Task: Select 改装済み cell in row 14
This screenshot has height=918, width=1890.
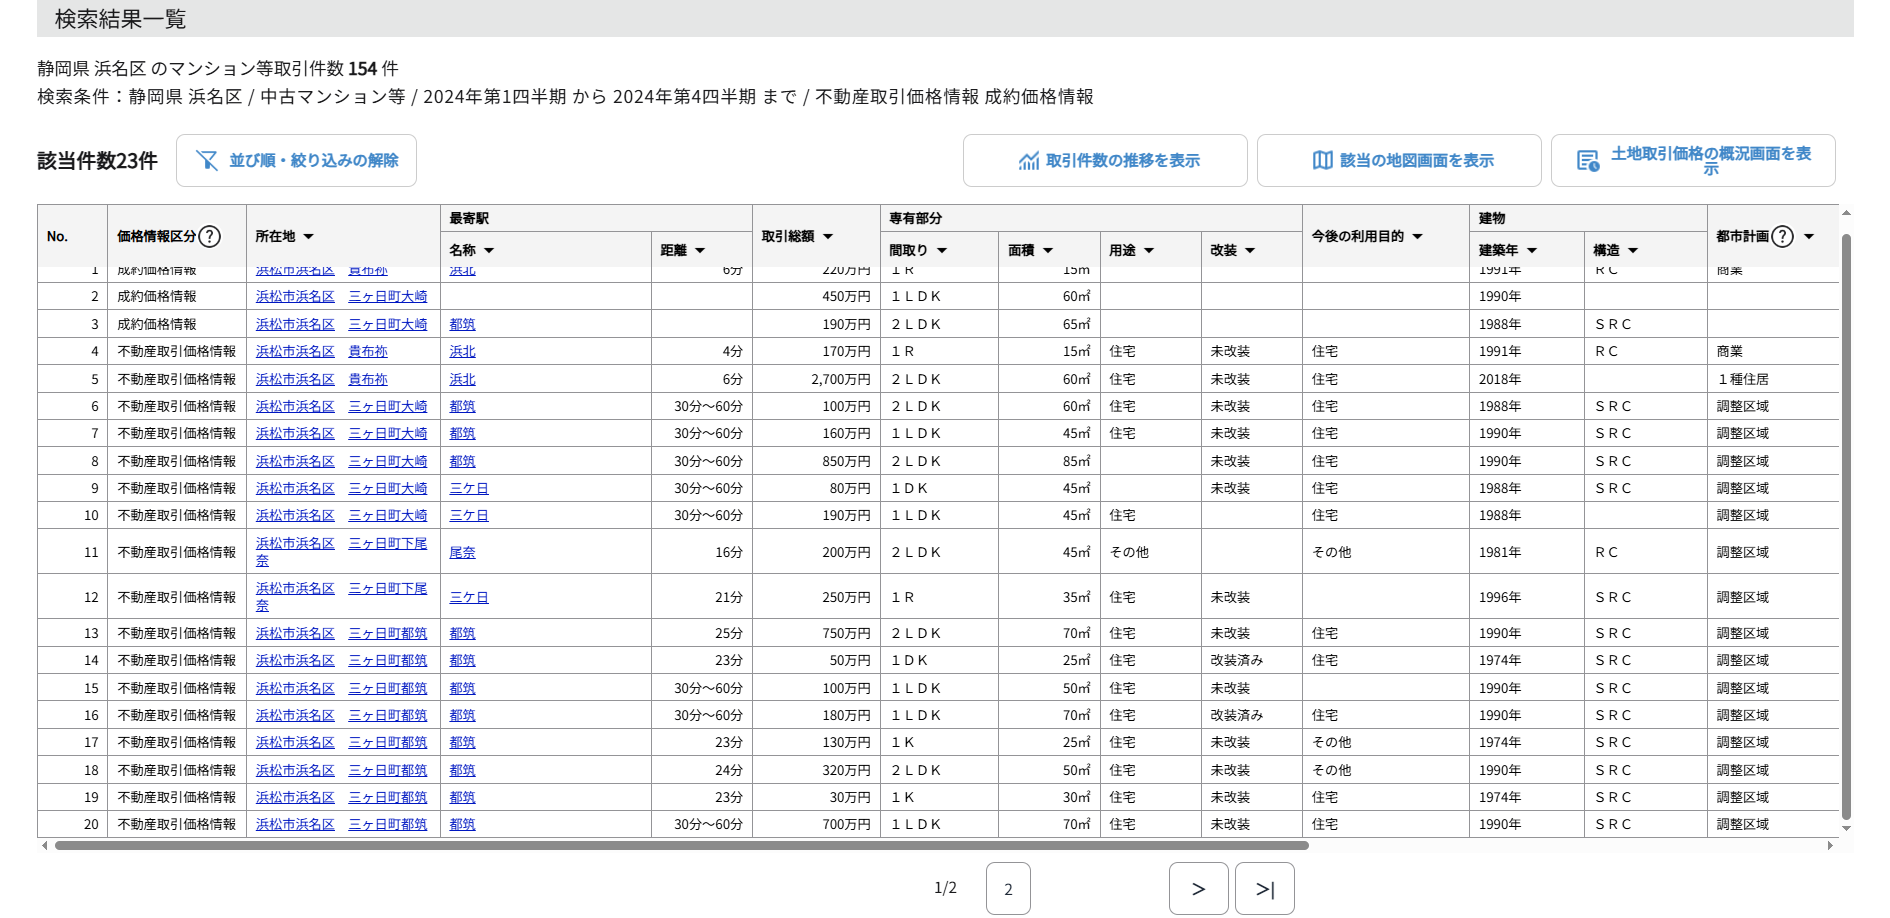Action: coord(1252,661)
